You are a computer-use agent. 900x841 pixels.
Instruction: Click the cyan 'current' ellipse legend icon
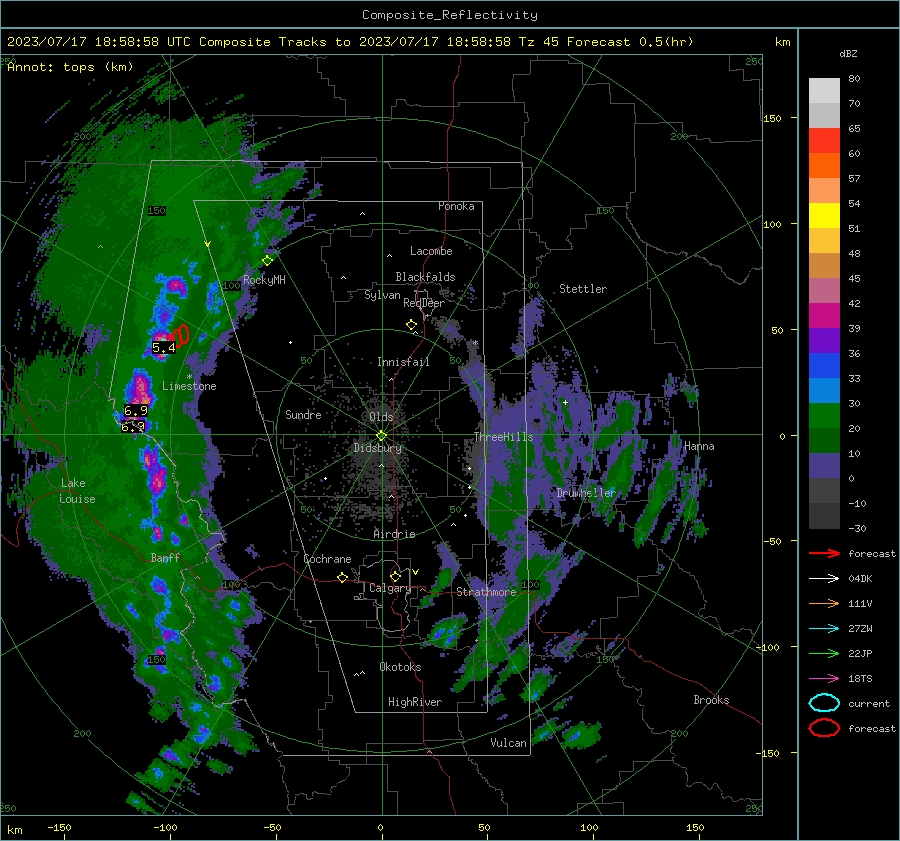pos(824,703)
